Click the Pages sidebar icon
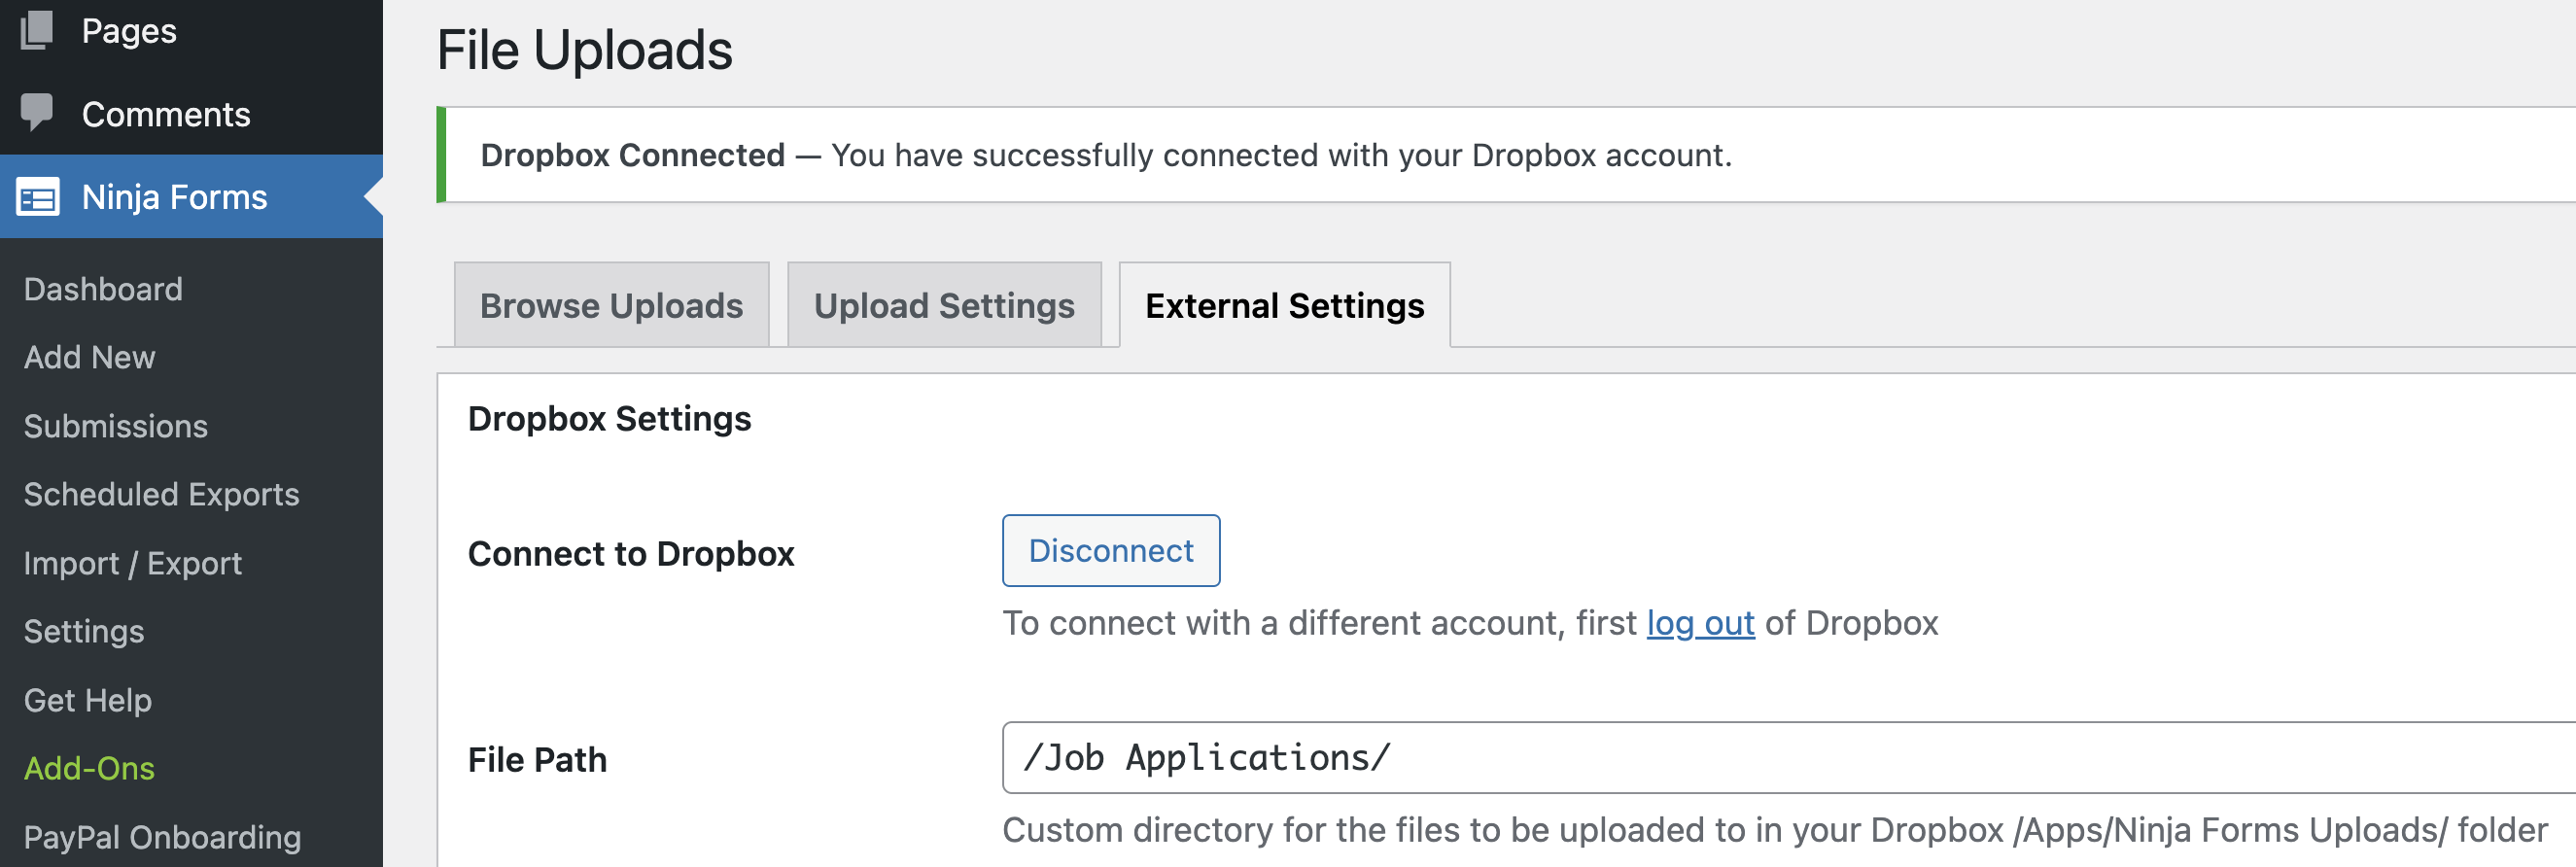The height and width of the screenshot is (867, 2576). [x=37, y=30]
